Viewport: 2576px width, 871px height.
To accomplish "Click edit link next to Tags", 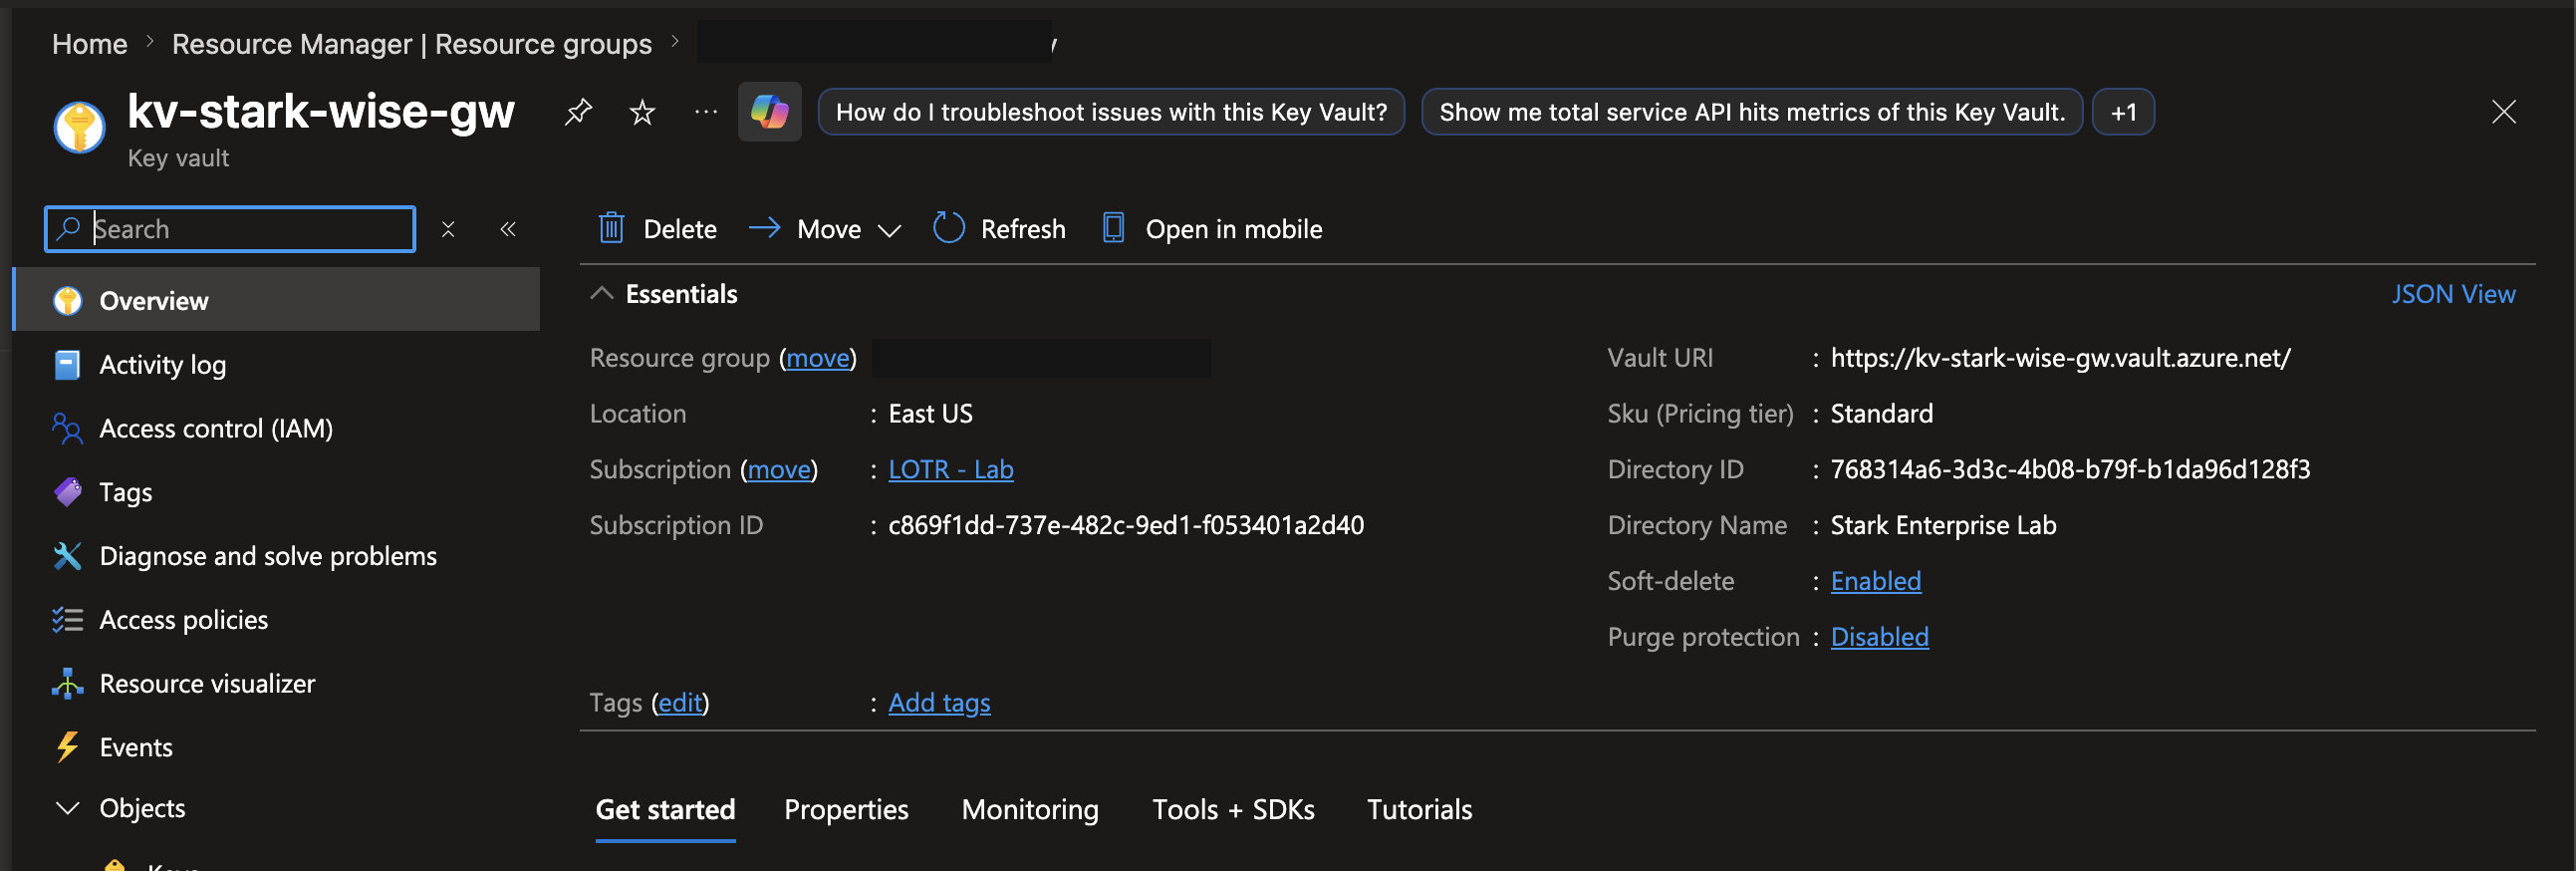I will pyautogui.click(x=680, y=703).
